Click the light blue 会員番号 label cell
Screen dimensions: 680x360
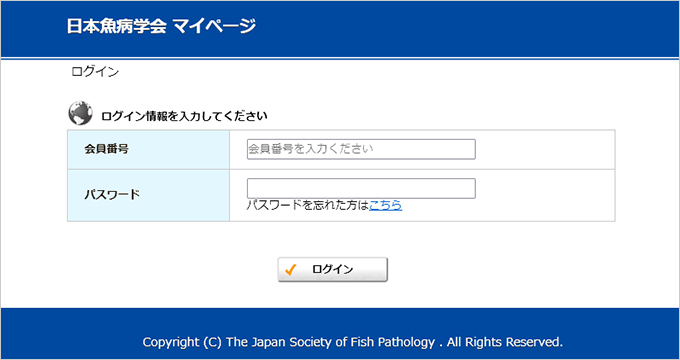tap(148, 150)
